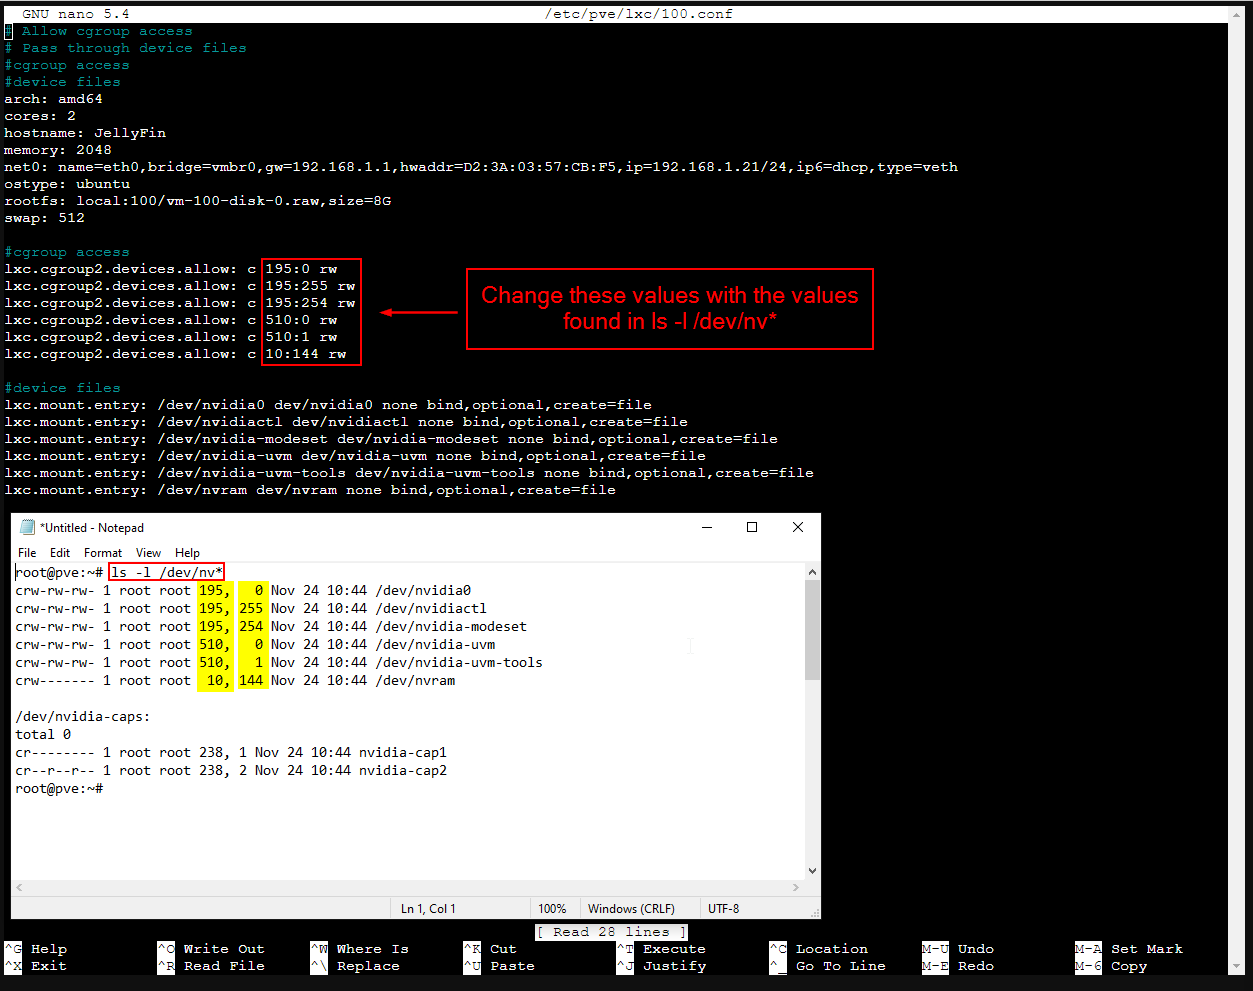The height and width of the screenshot is (991, 1253).
Task: Minimize the Untitled Notepad window
Action: 706,527
